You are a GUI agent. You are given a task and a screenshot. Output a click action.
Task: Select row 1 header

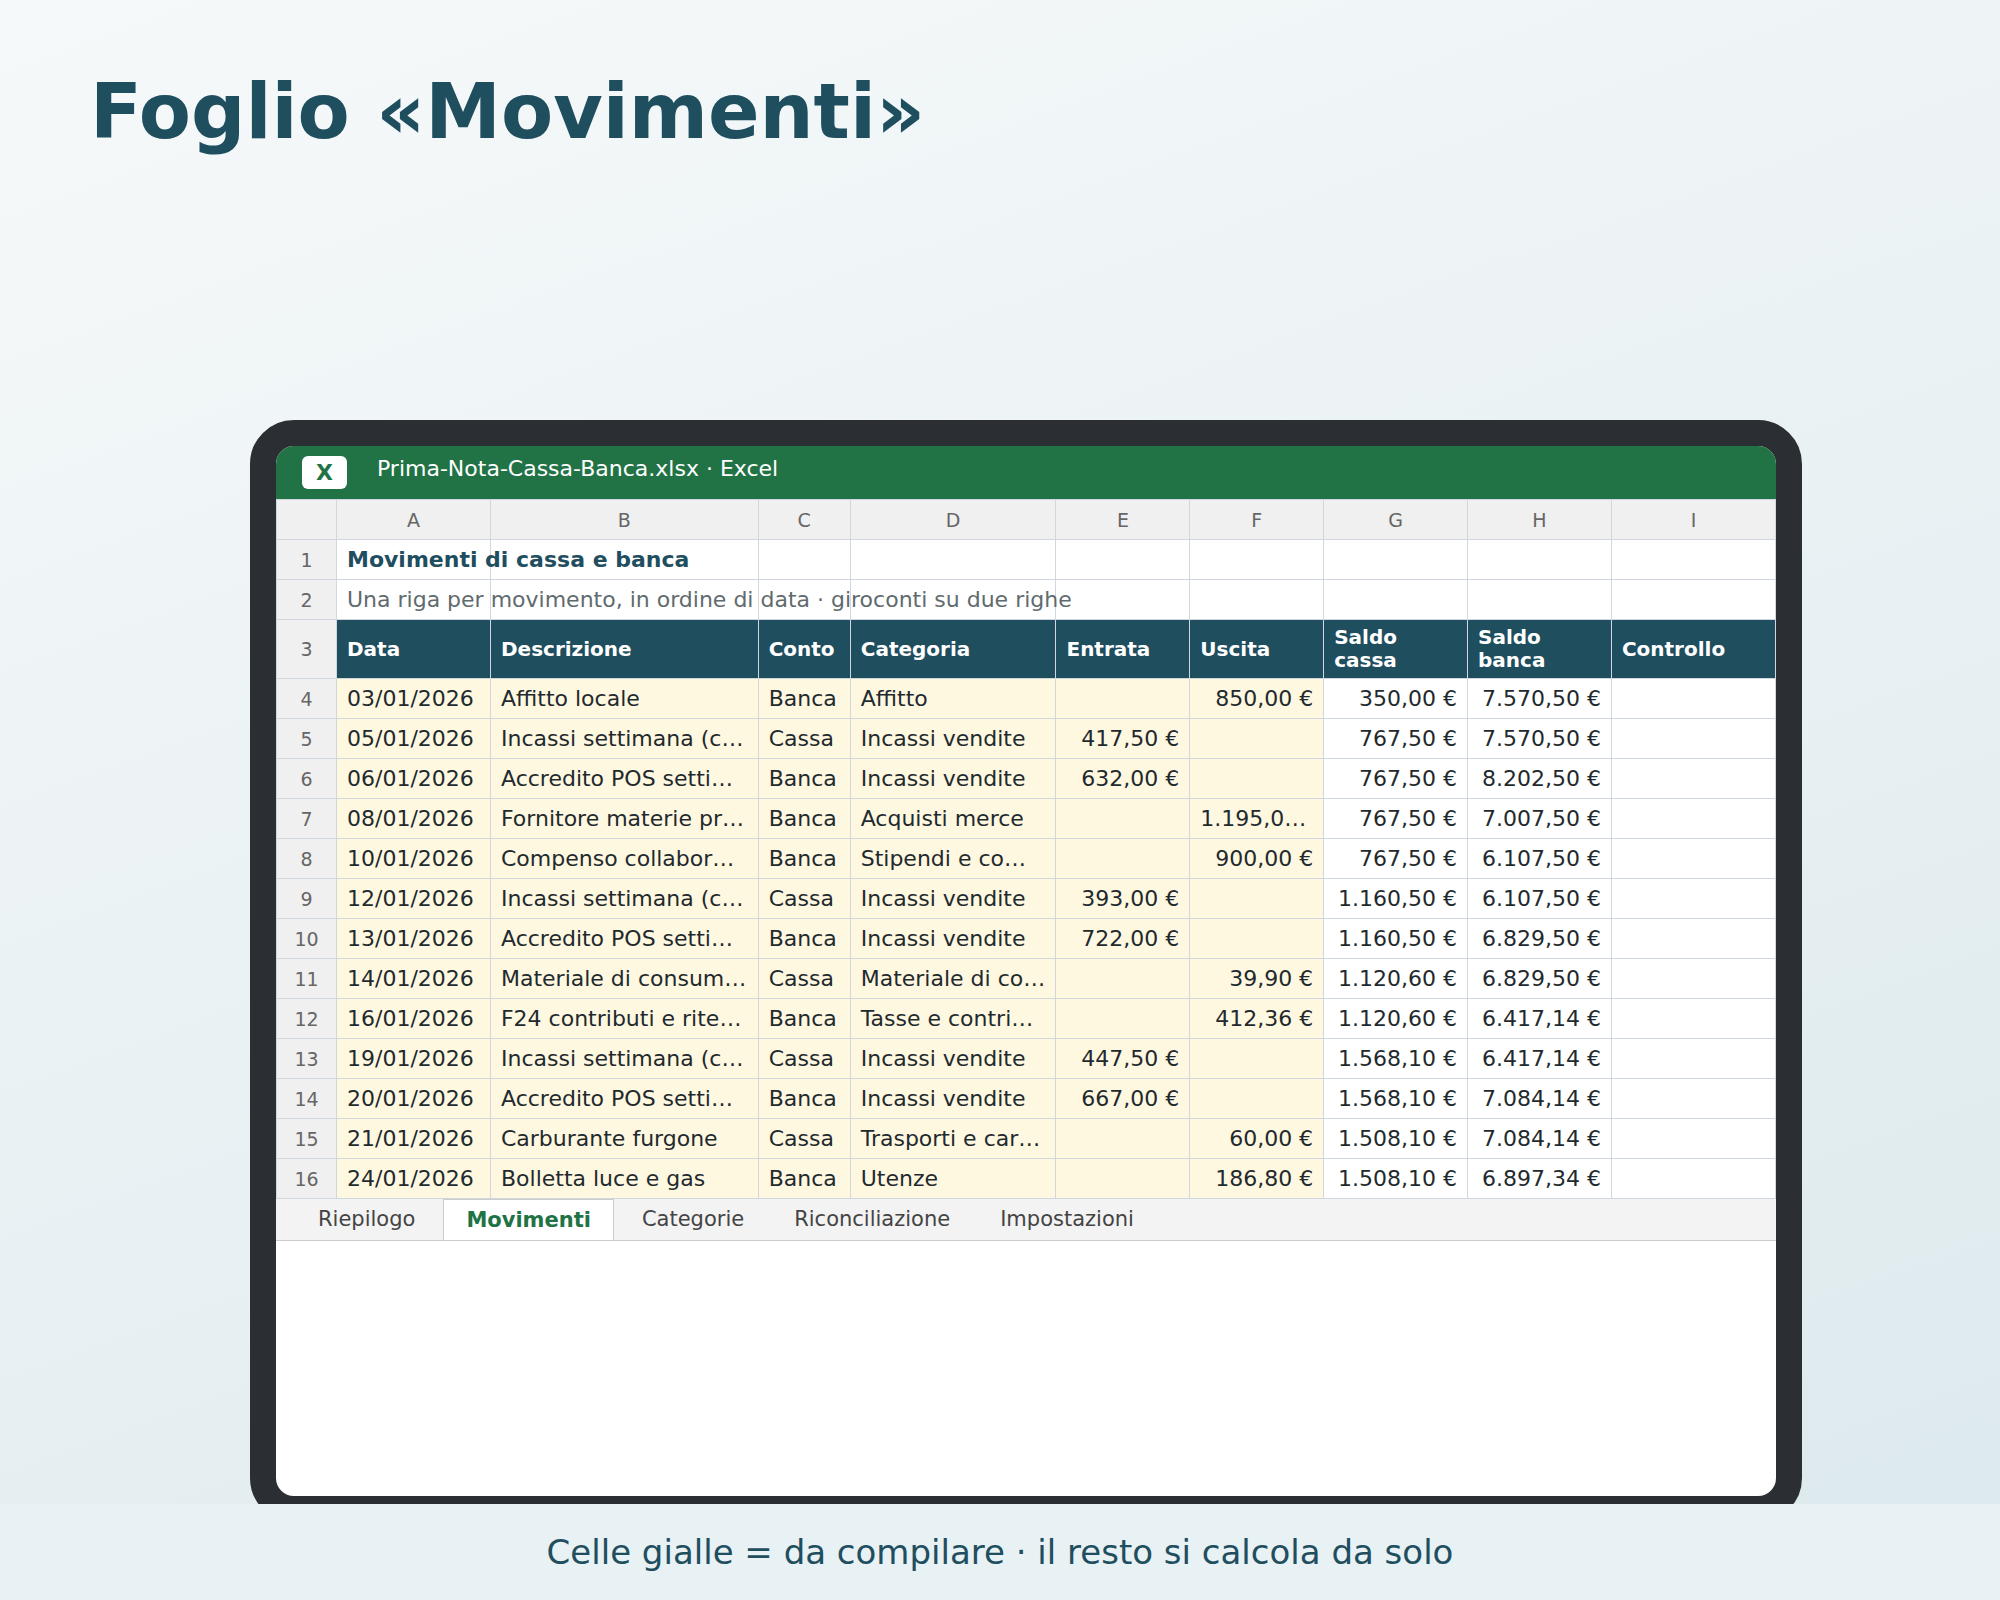click(x=306, y=560)
